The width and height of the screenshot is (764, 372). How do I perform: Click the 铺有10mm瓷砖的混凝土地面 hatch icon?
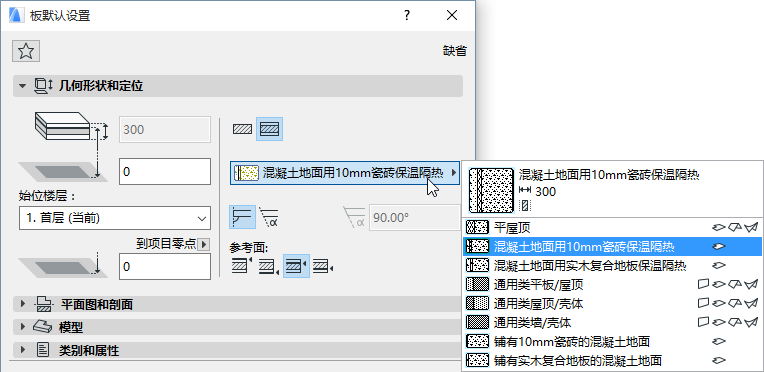478,341
